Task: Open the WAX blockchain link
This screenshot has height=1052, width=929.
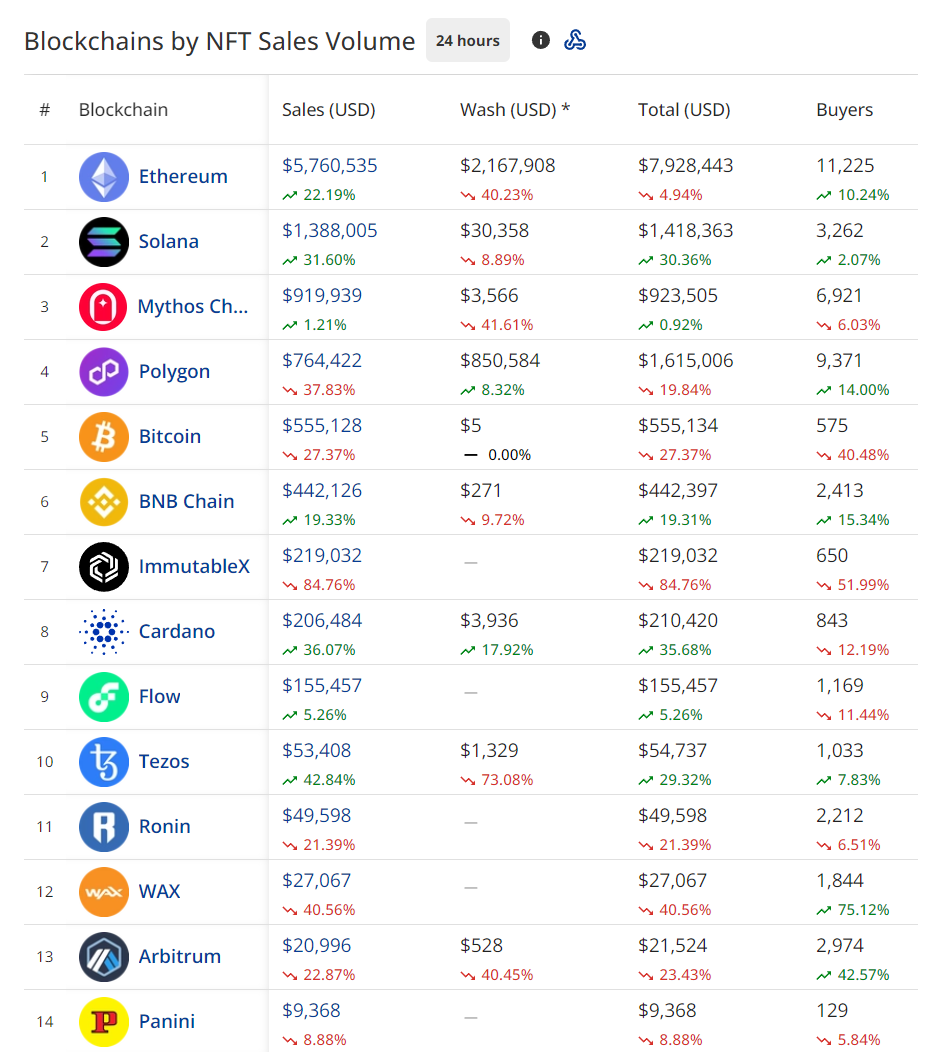Action: [160, 892]
